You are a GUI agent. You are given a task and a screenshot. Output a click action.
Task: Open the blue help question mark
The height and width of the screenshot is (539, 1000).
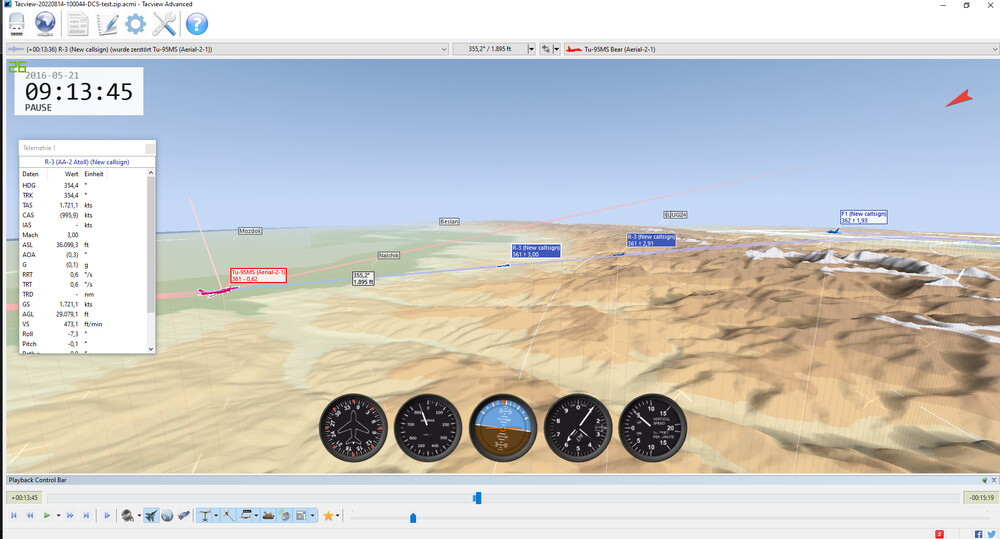(x=196, y=24)
